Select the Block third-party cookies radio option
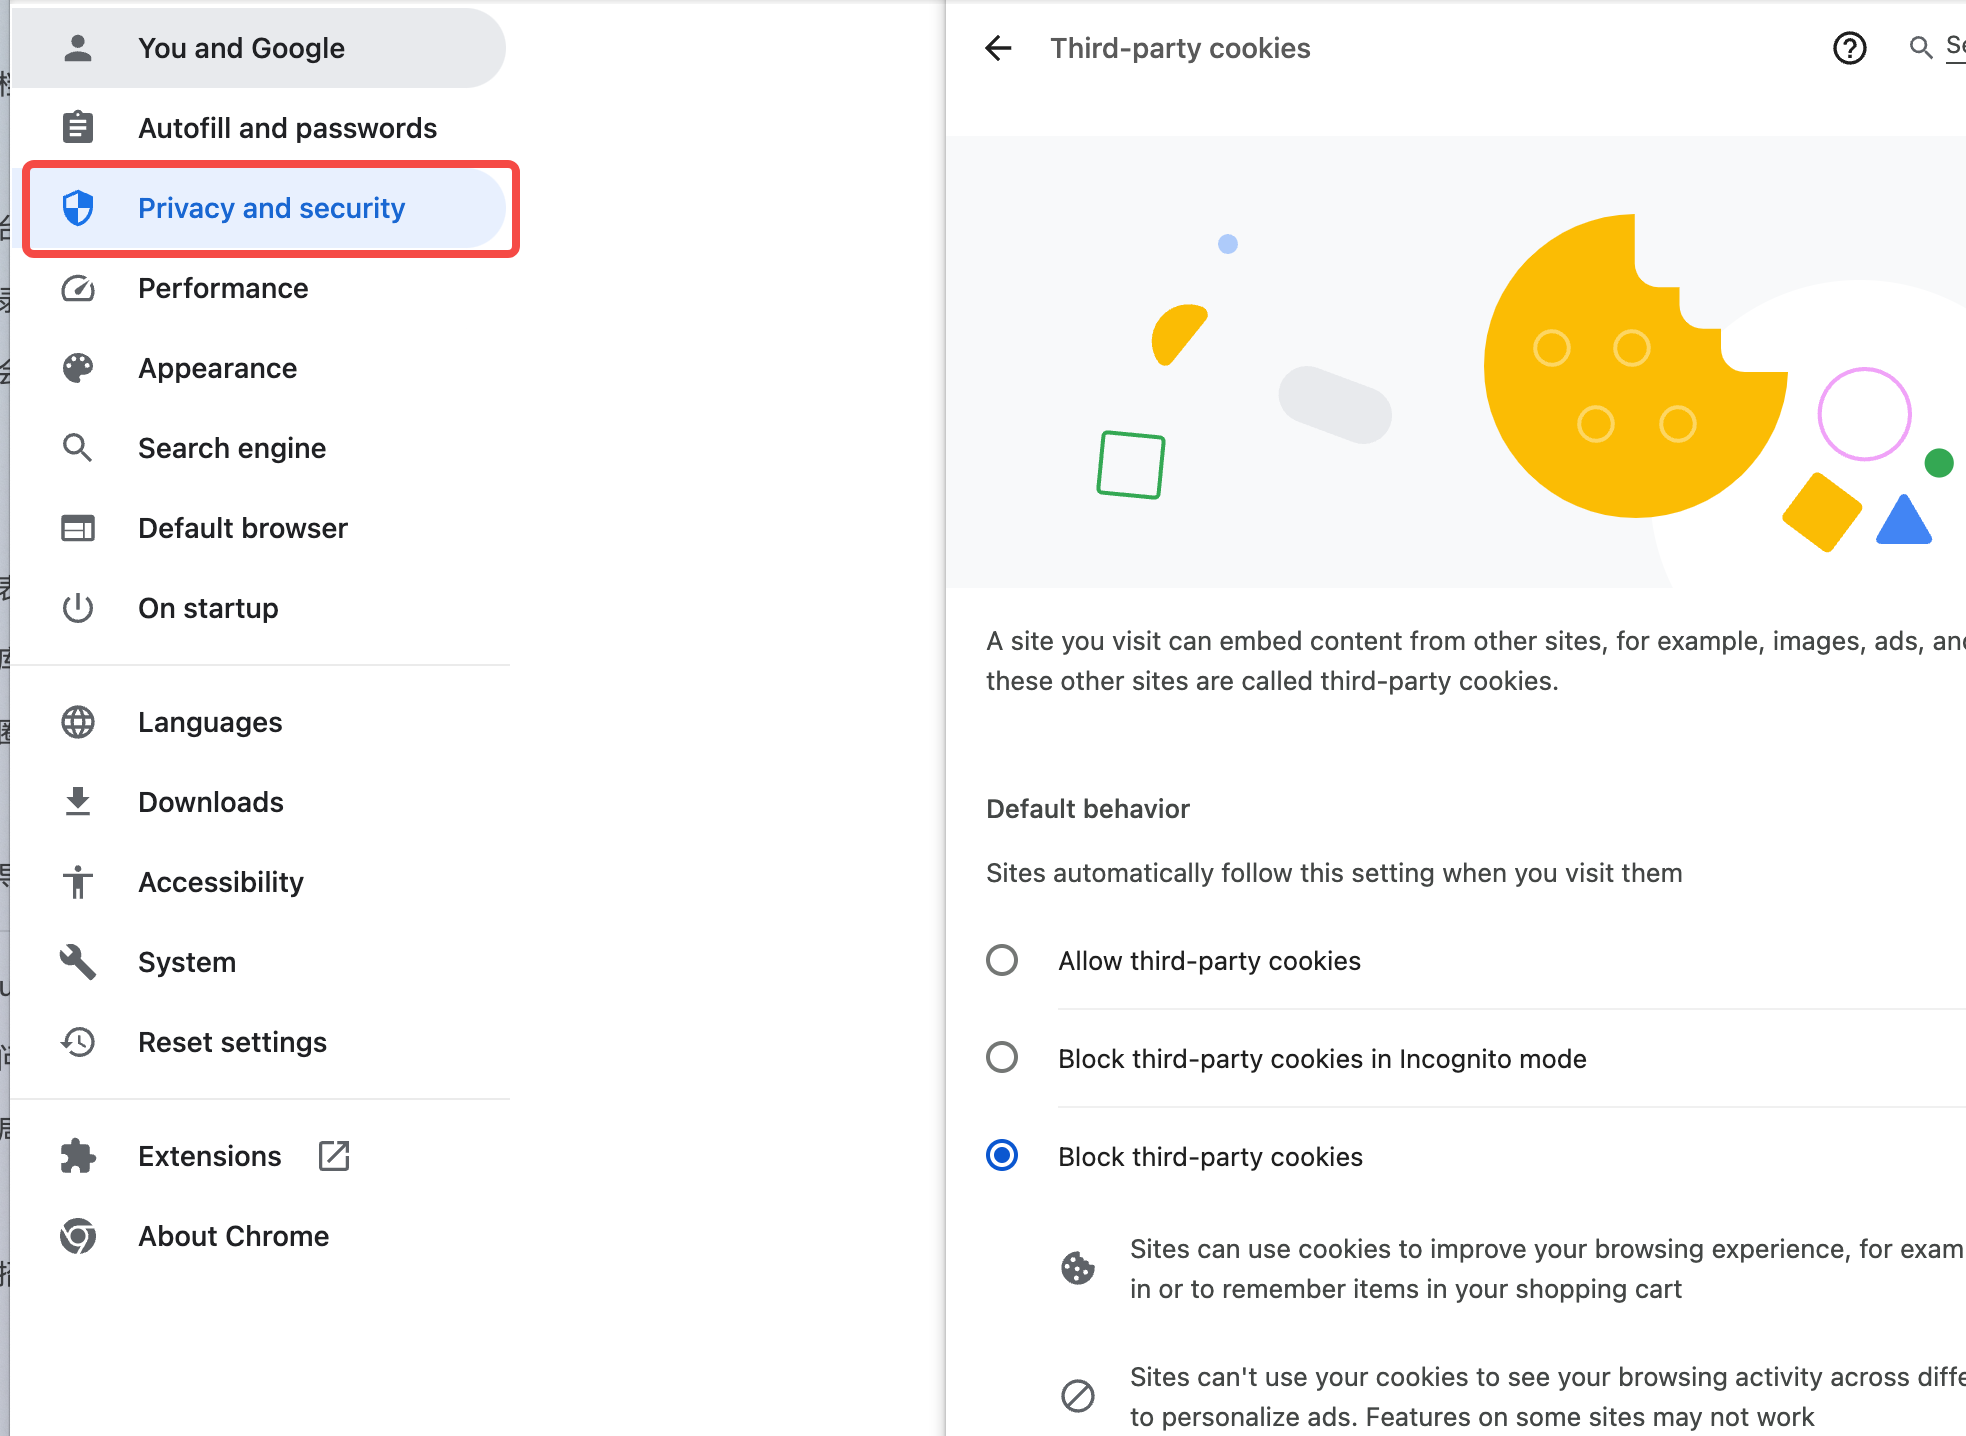 tap(1002, 1156)
